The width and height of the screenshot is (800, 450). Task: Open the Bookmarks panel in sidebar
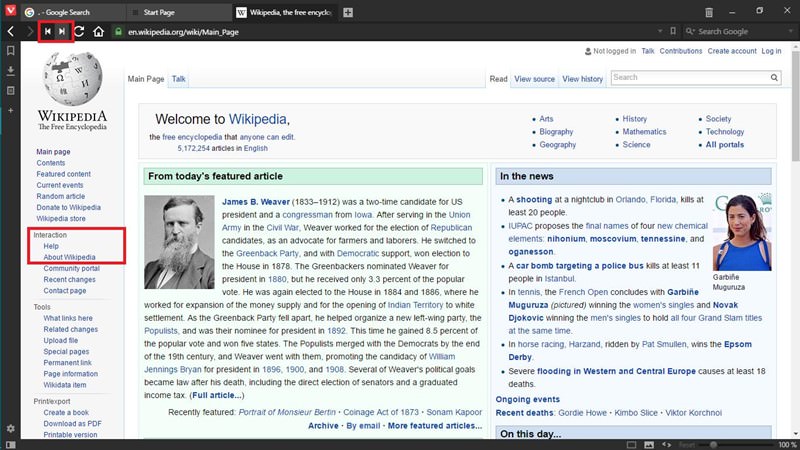(10, 51)
